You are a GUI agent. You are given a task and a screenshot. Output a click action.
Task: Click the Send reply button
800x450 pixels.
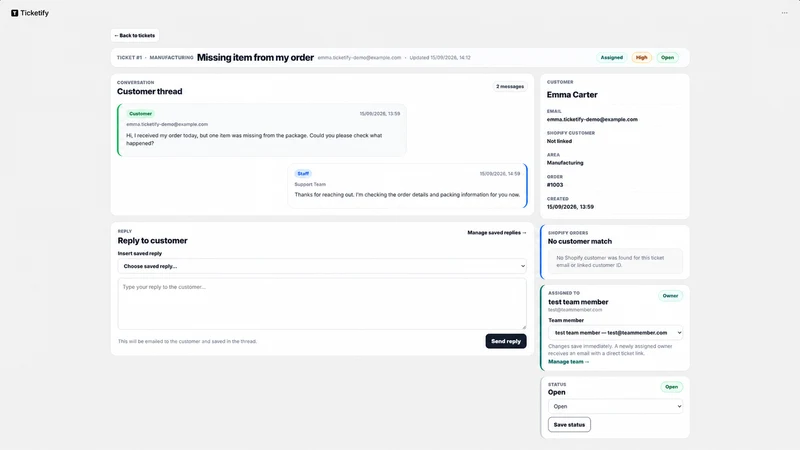[506, 341]
